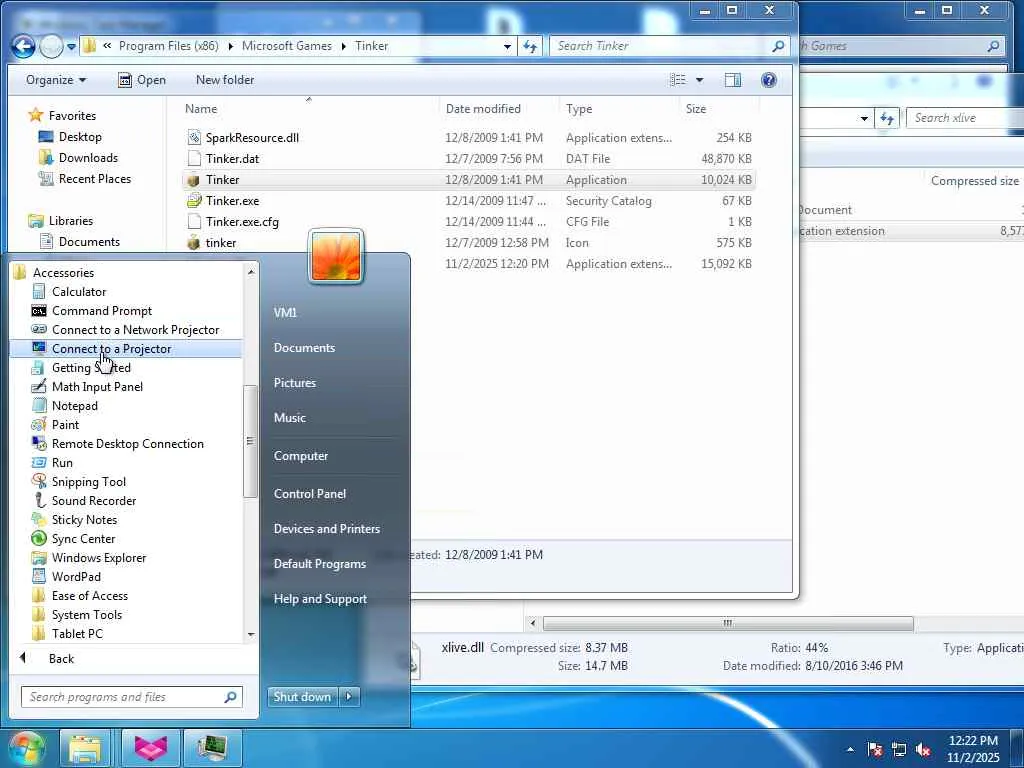Open the Run dialog entry
Screen dimensions: 1024x768
coord(62,462)
